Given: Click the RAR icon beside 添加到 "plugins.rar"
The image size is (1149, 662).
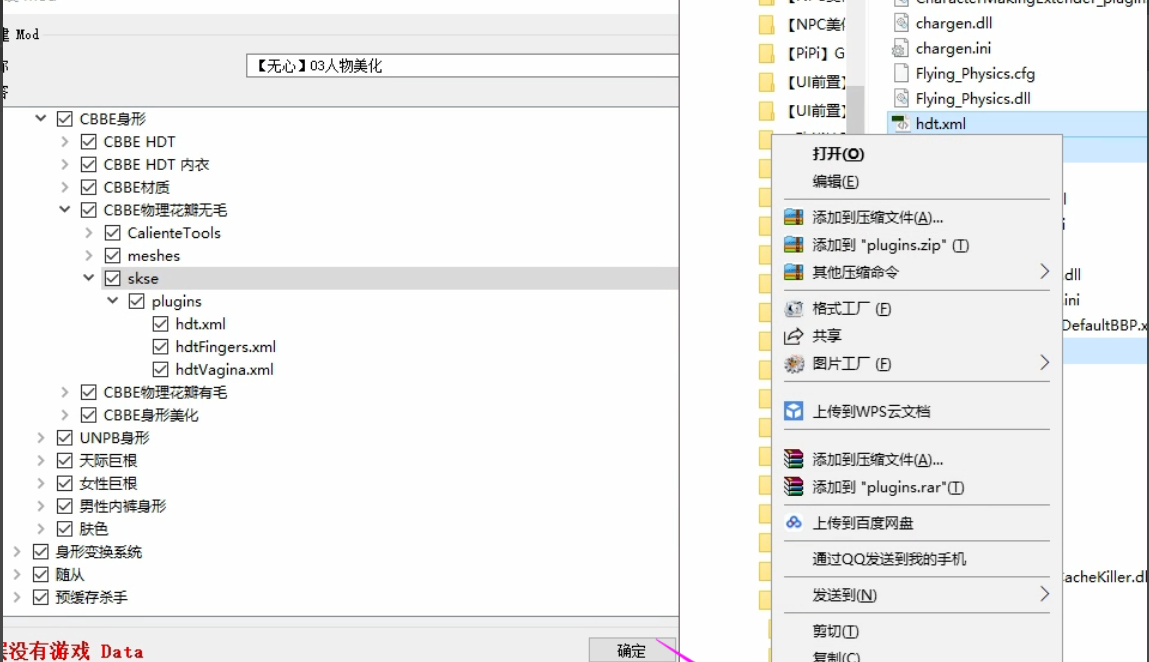Looking at the screenshot, I should point(794,487).
